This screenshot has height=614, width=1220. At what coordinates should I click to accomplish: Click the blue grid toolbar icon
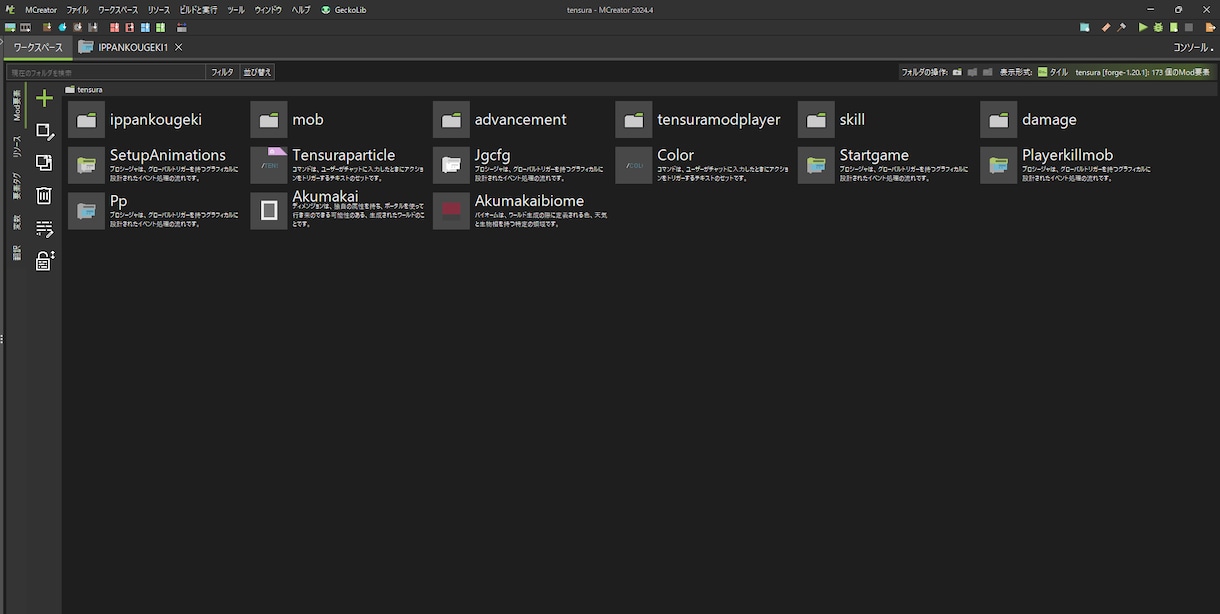coord(145,28)
